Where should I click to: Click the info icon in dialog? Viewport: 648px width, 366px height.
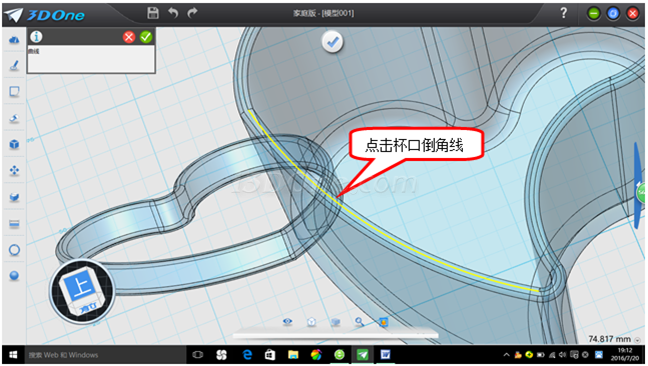pyautogui.click(x=36, y=37)
